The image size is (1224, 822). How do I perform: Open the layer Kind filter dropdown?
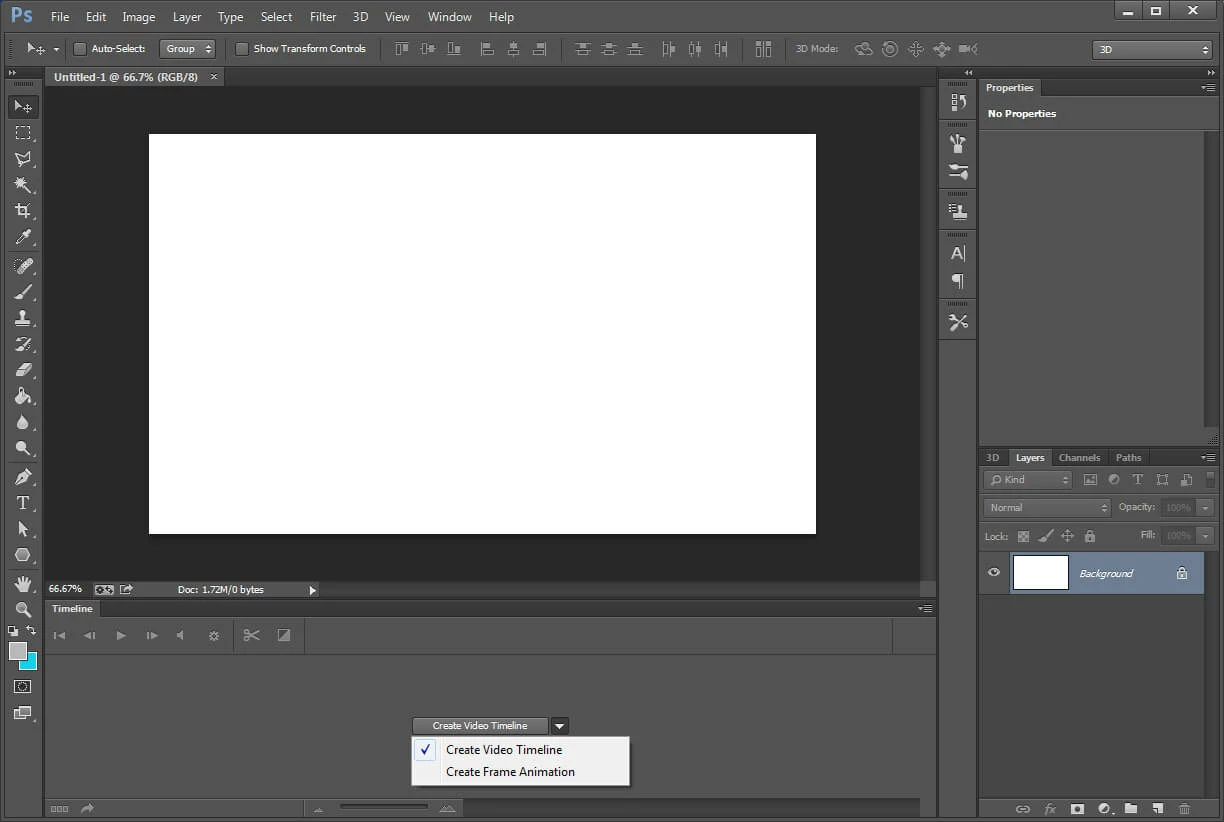(x=1028, y=480)
